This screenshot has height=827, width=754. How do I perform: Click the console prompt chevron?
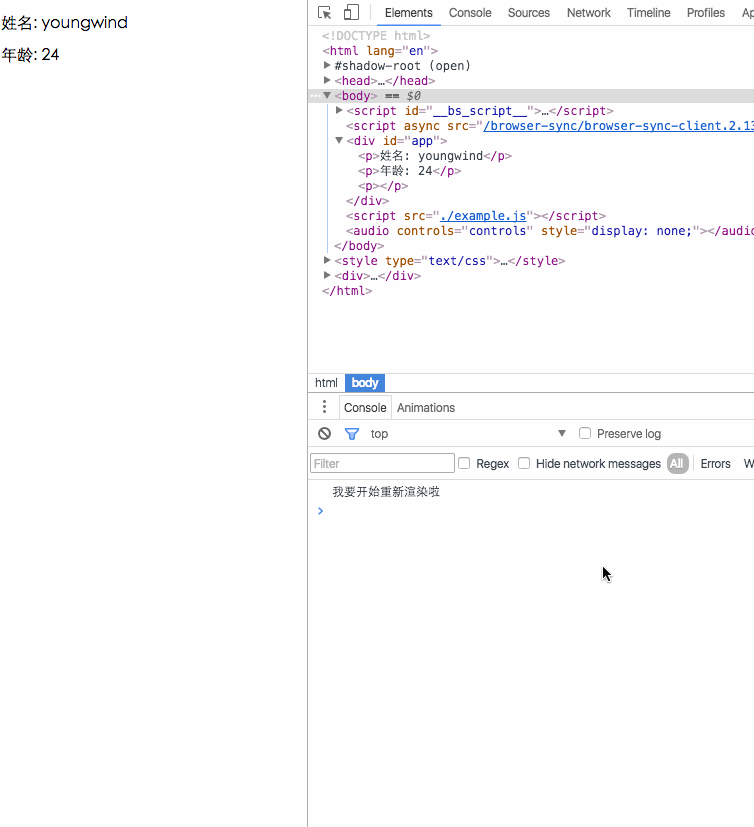point(320,511)
